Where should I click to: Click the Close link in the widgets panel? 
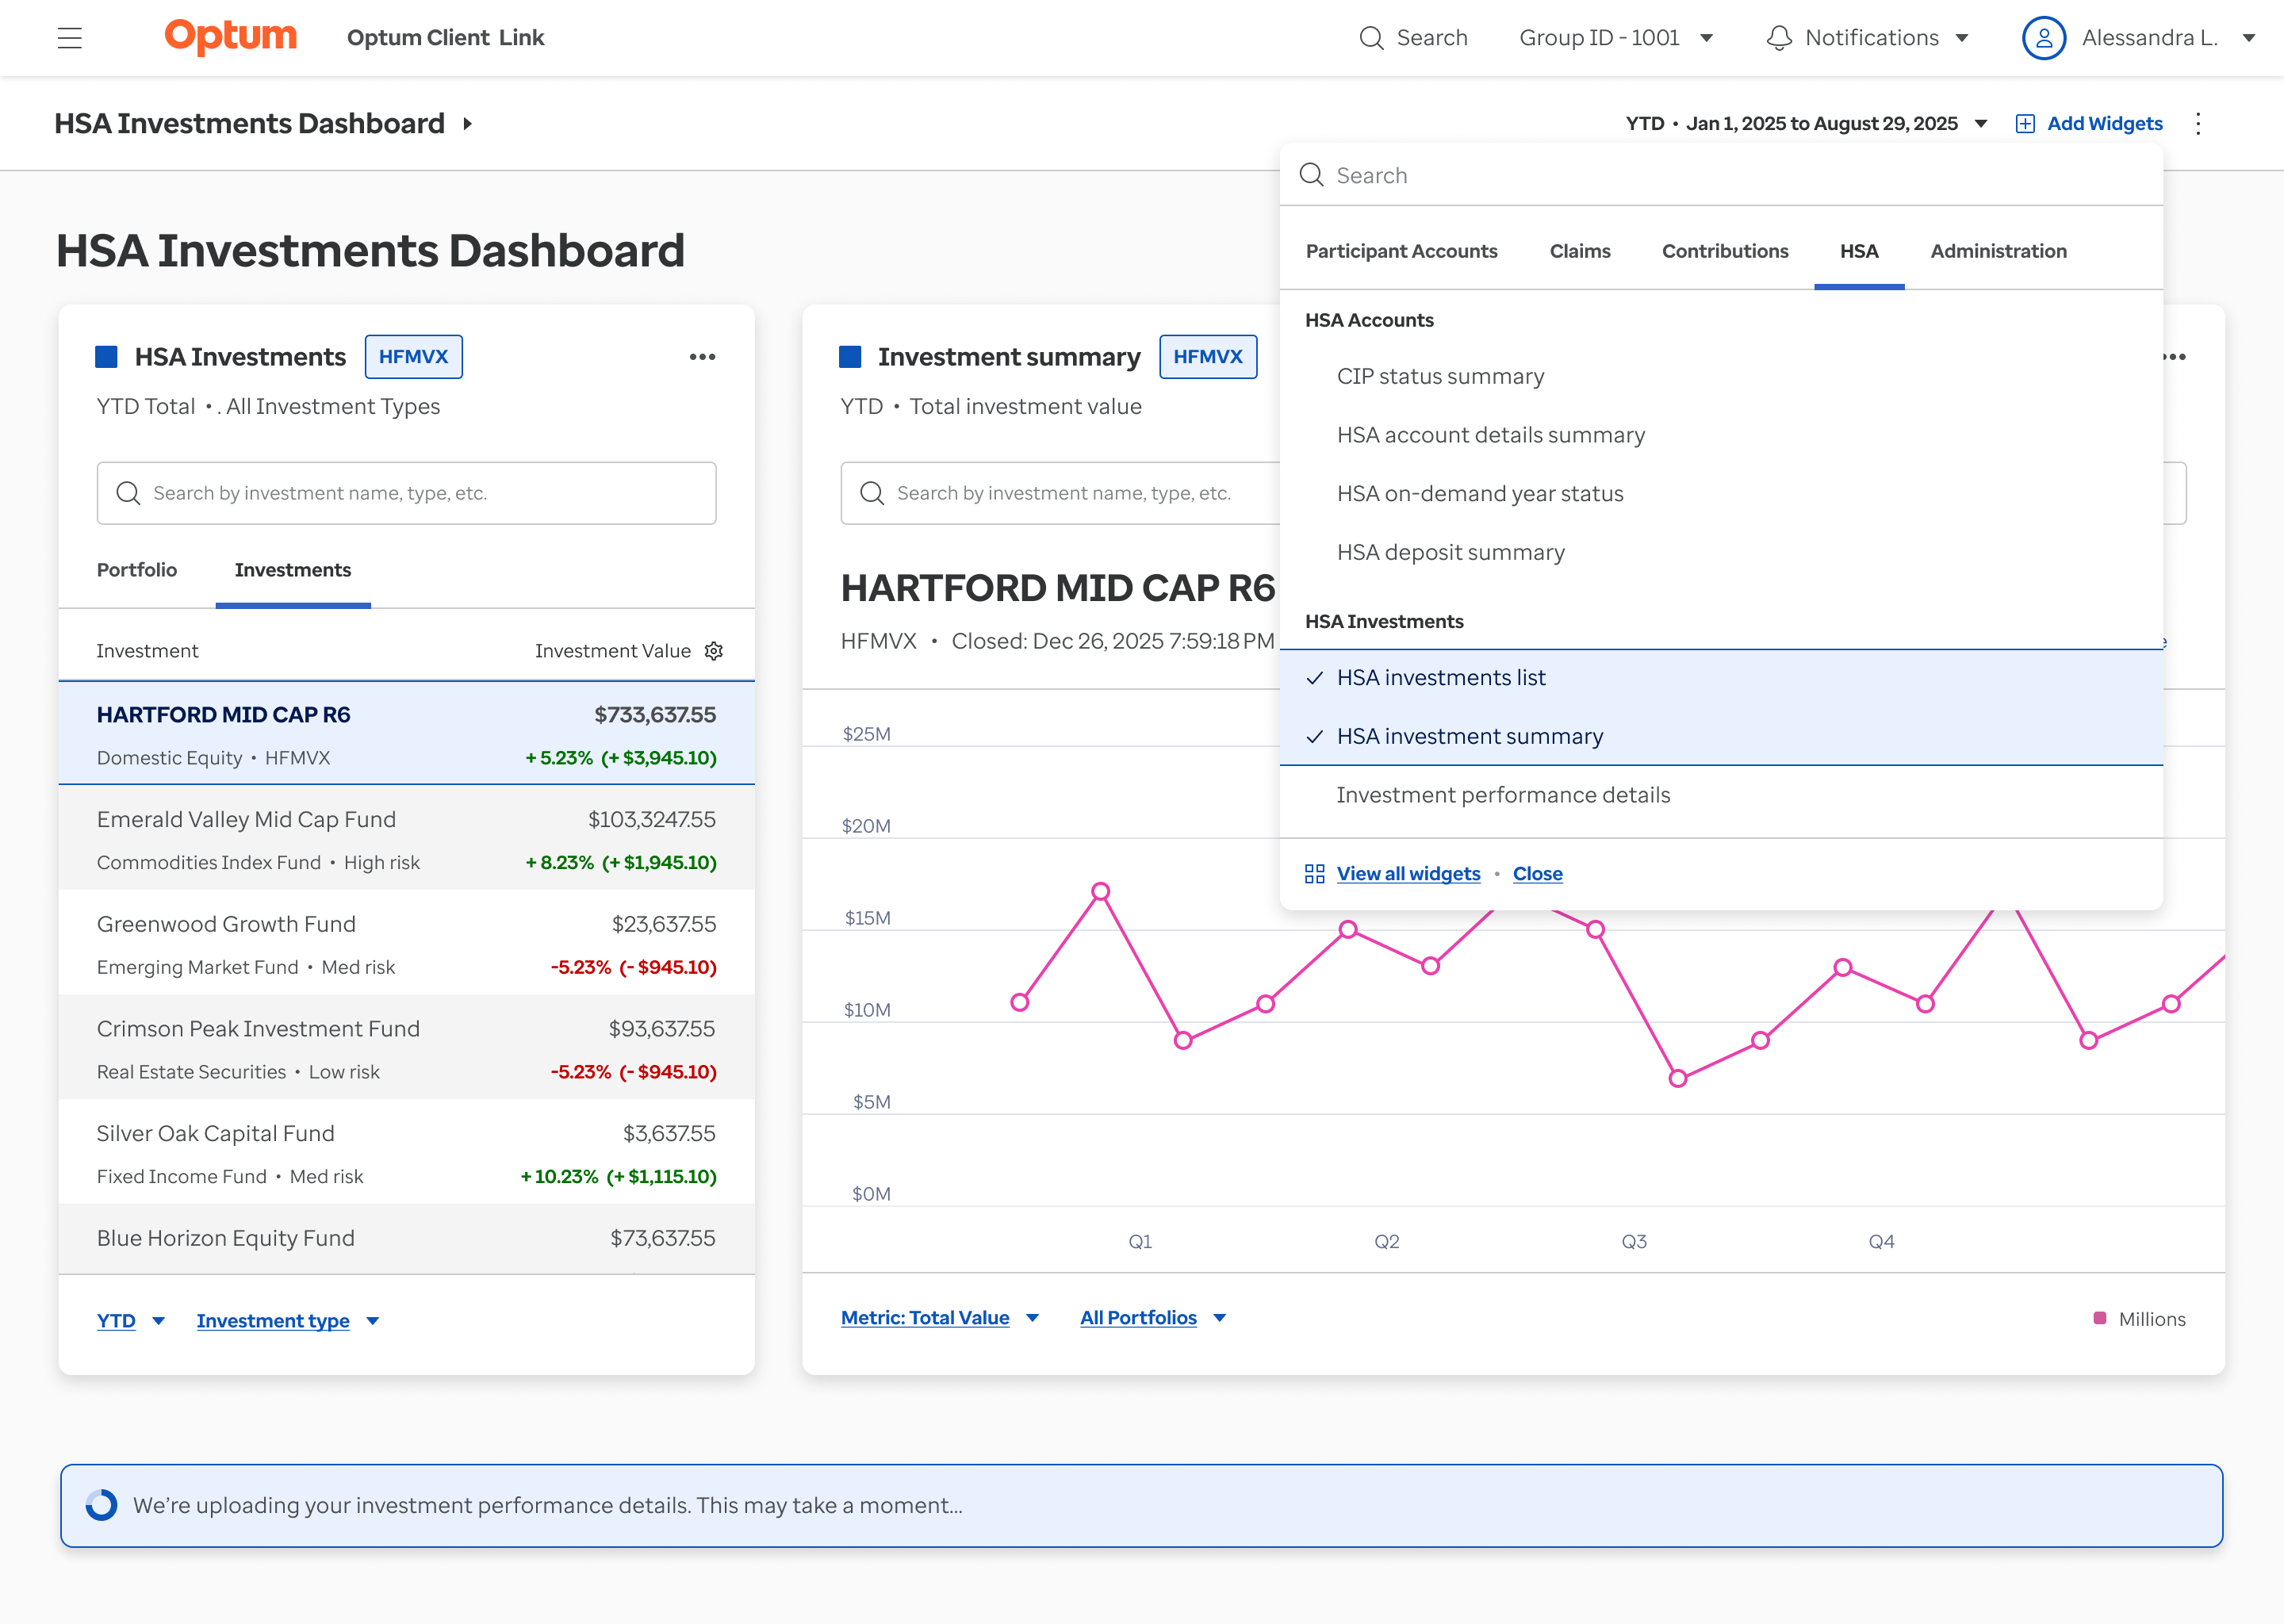pos(1536,874)
